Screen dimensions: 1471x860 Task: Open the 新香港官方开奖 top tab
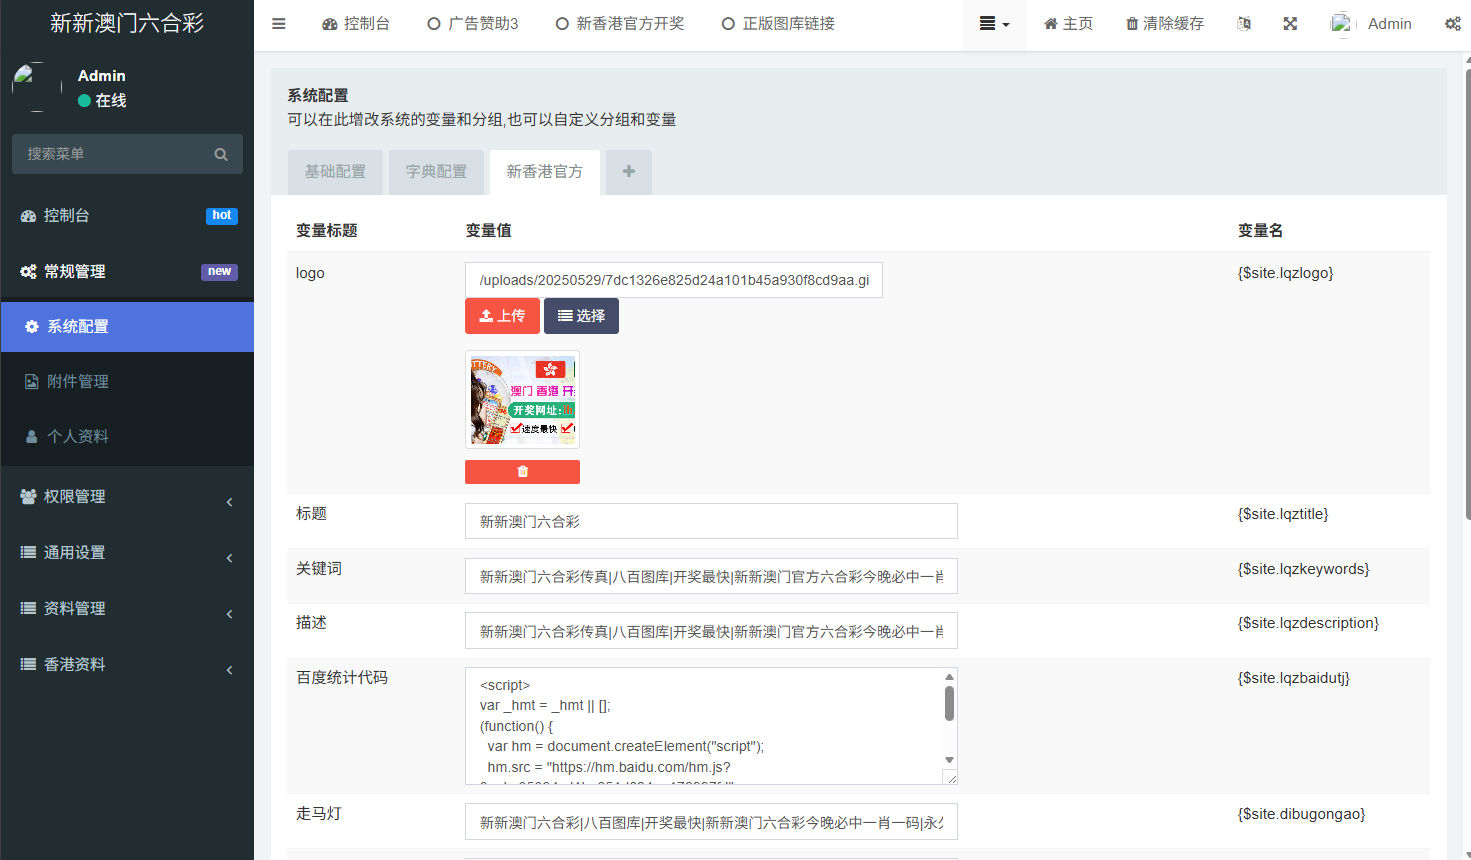pyautogui.click(x=620, y=24)
